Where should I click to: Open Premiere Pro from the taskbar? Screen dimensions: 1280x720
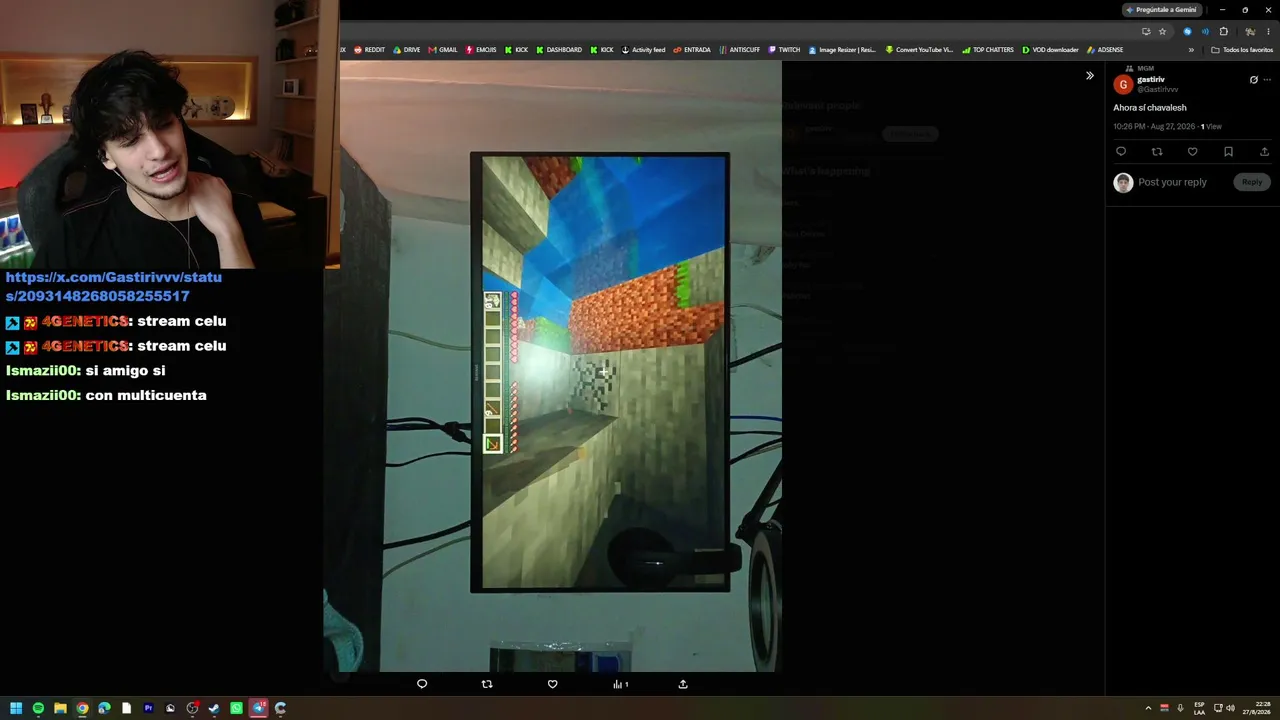(x=148, y=708)
